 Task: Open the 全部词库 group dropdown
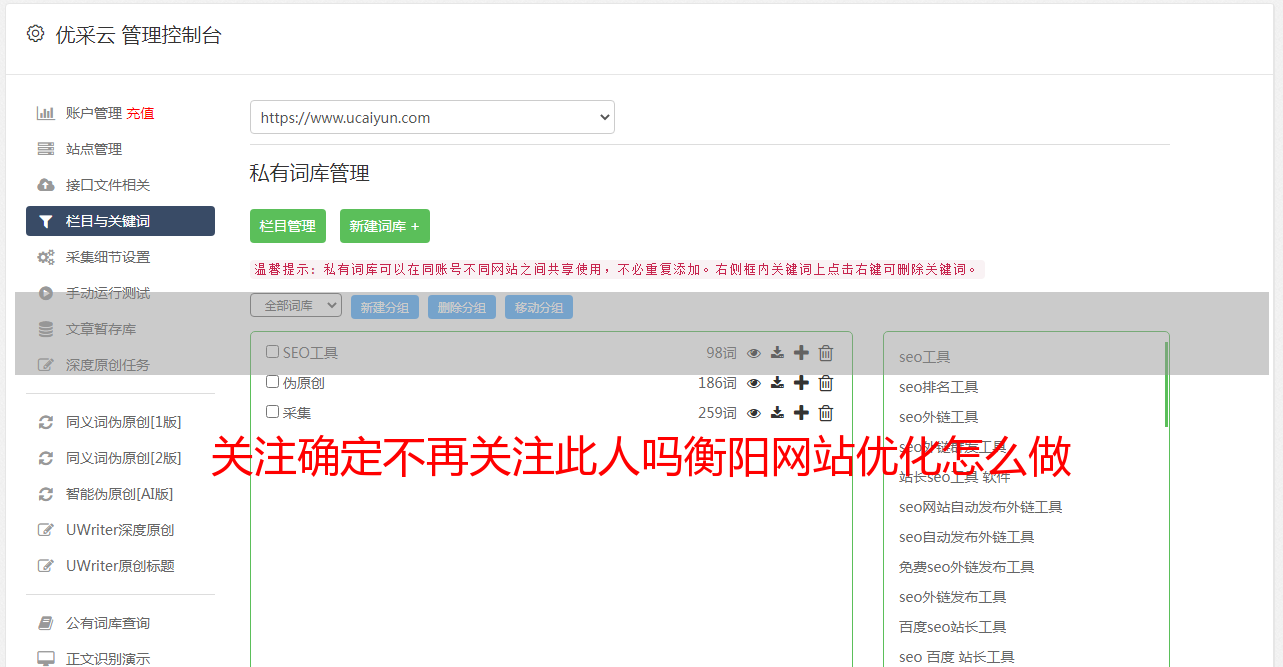[296, 305]
